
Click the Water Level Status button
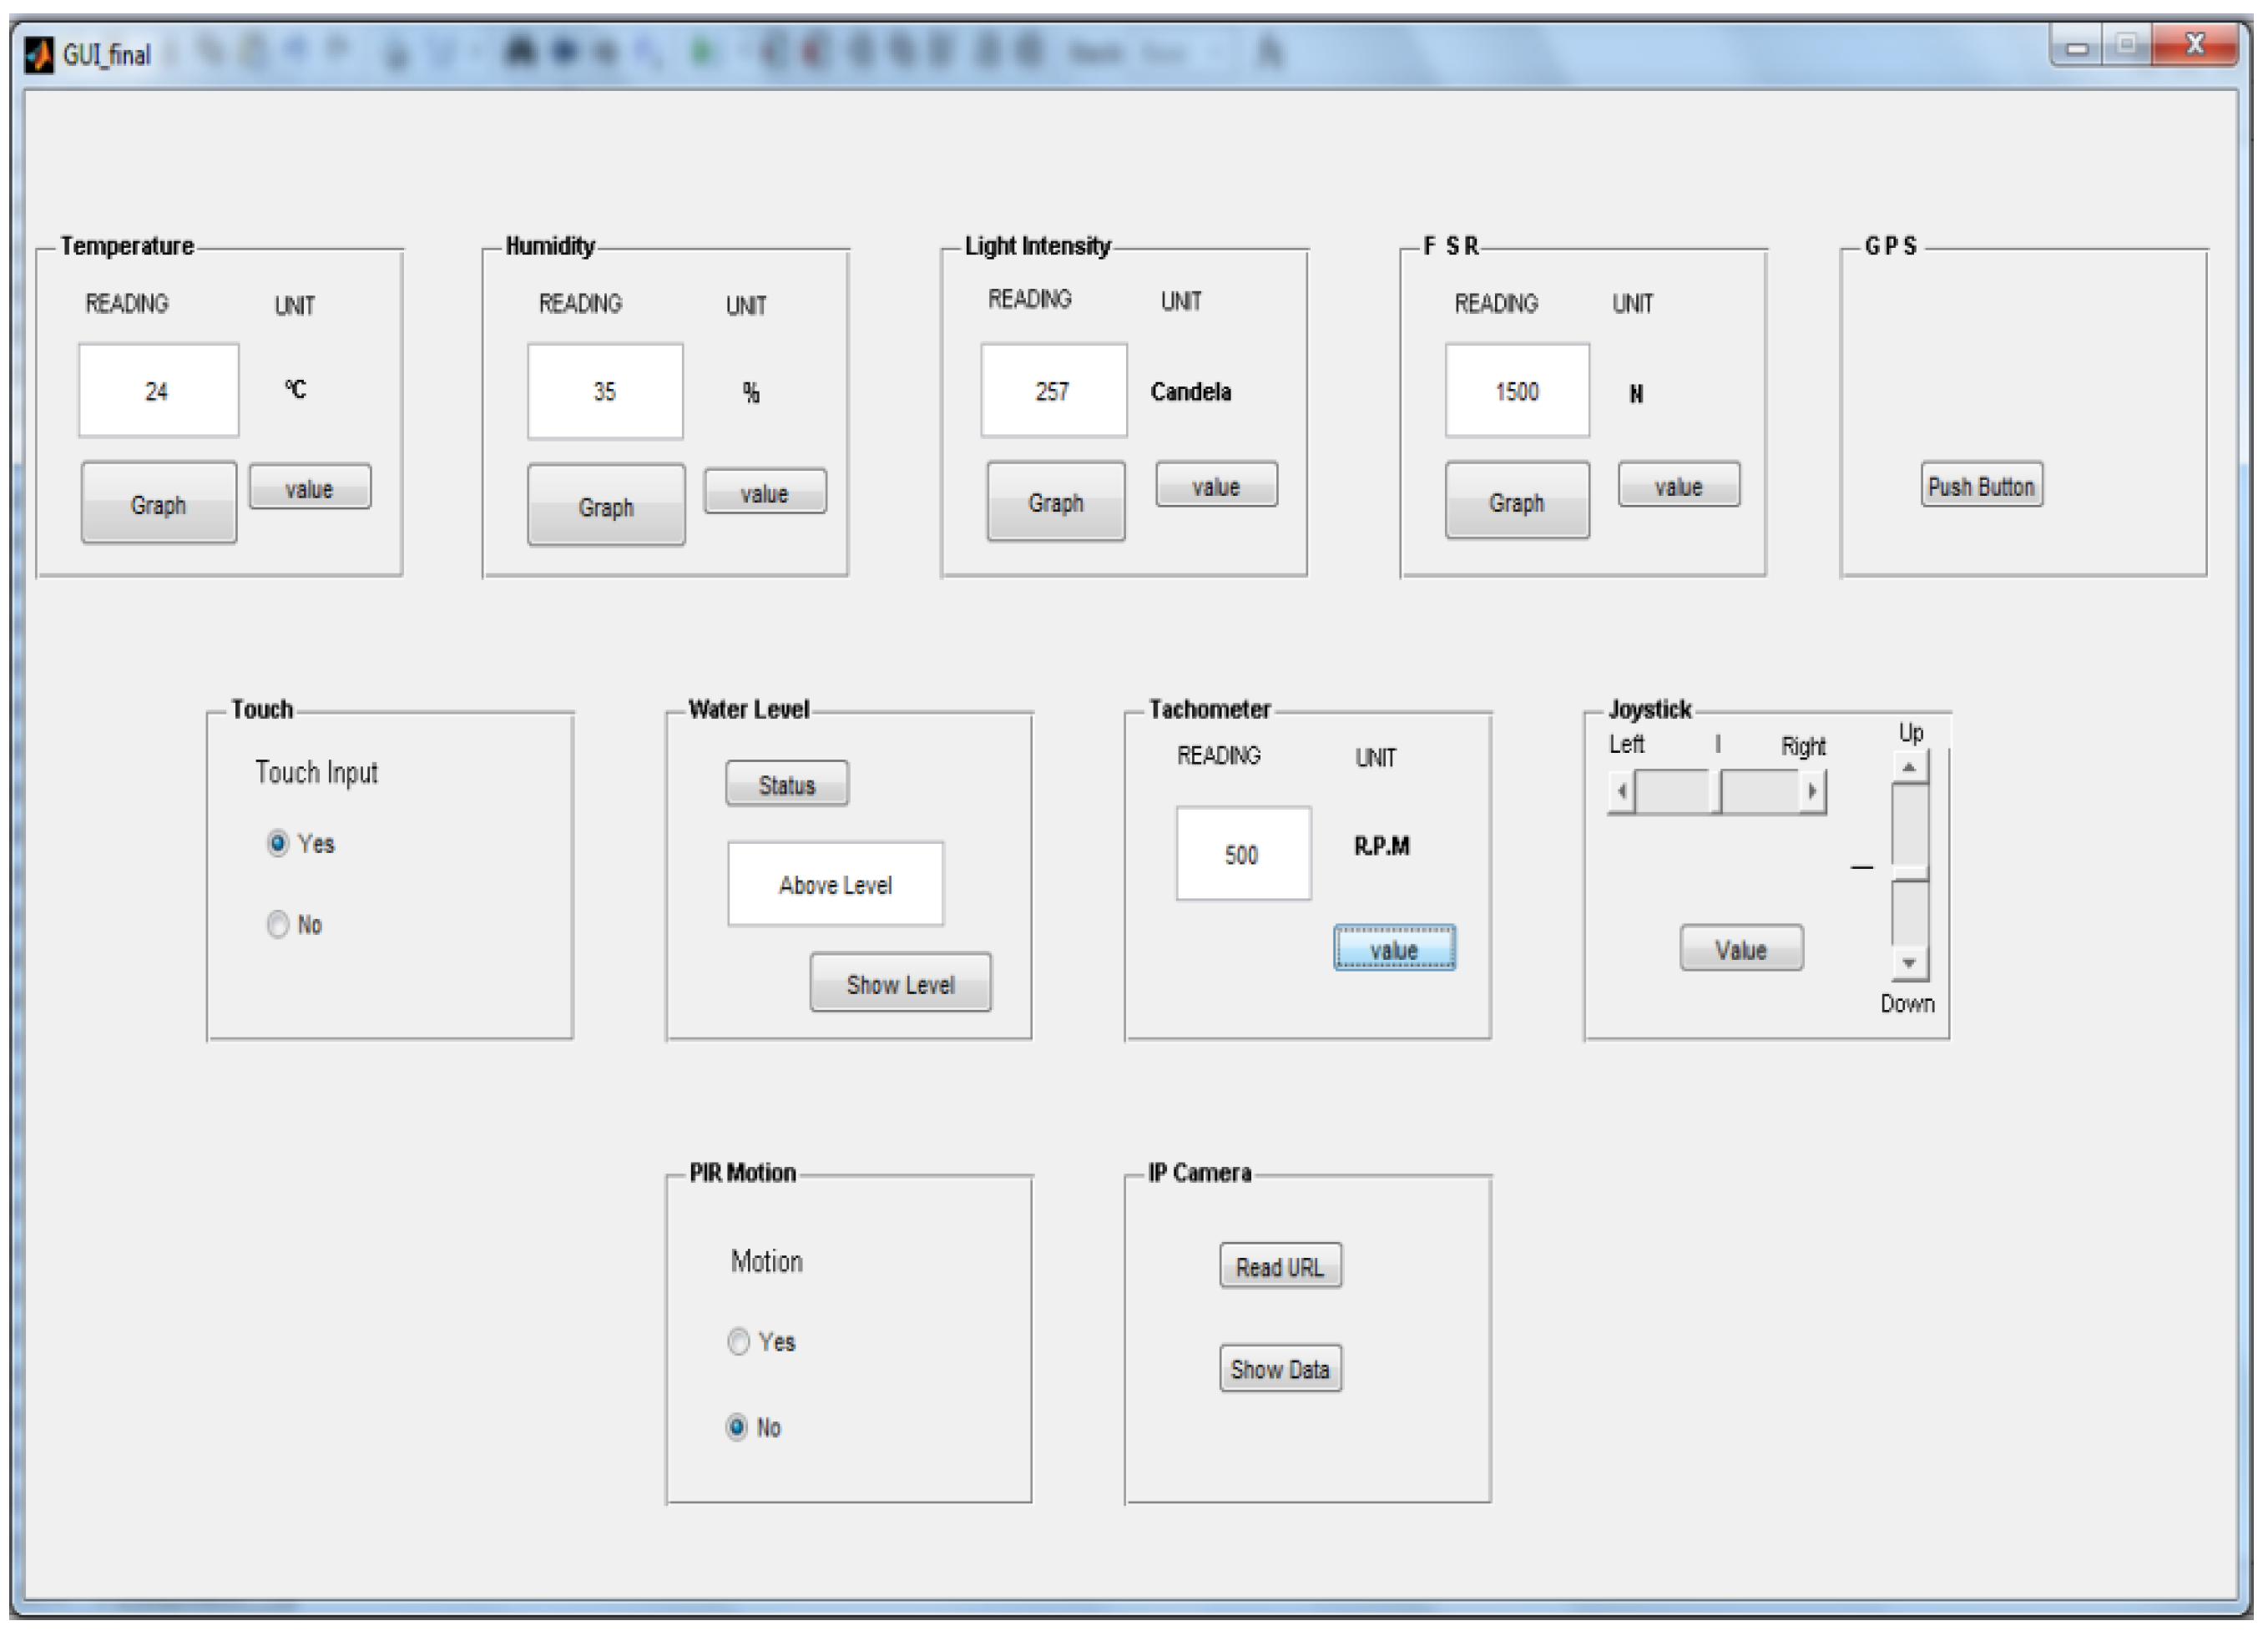pos(787,784)
